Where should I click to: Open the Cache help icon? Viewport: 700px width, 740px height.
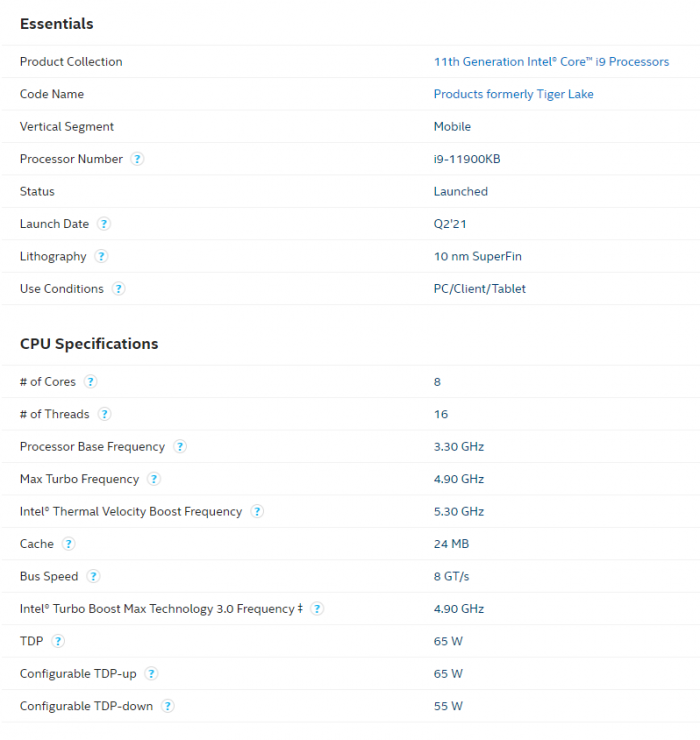(68, 544)
